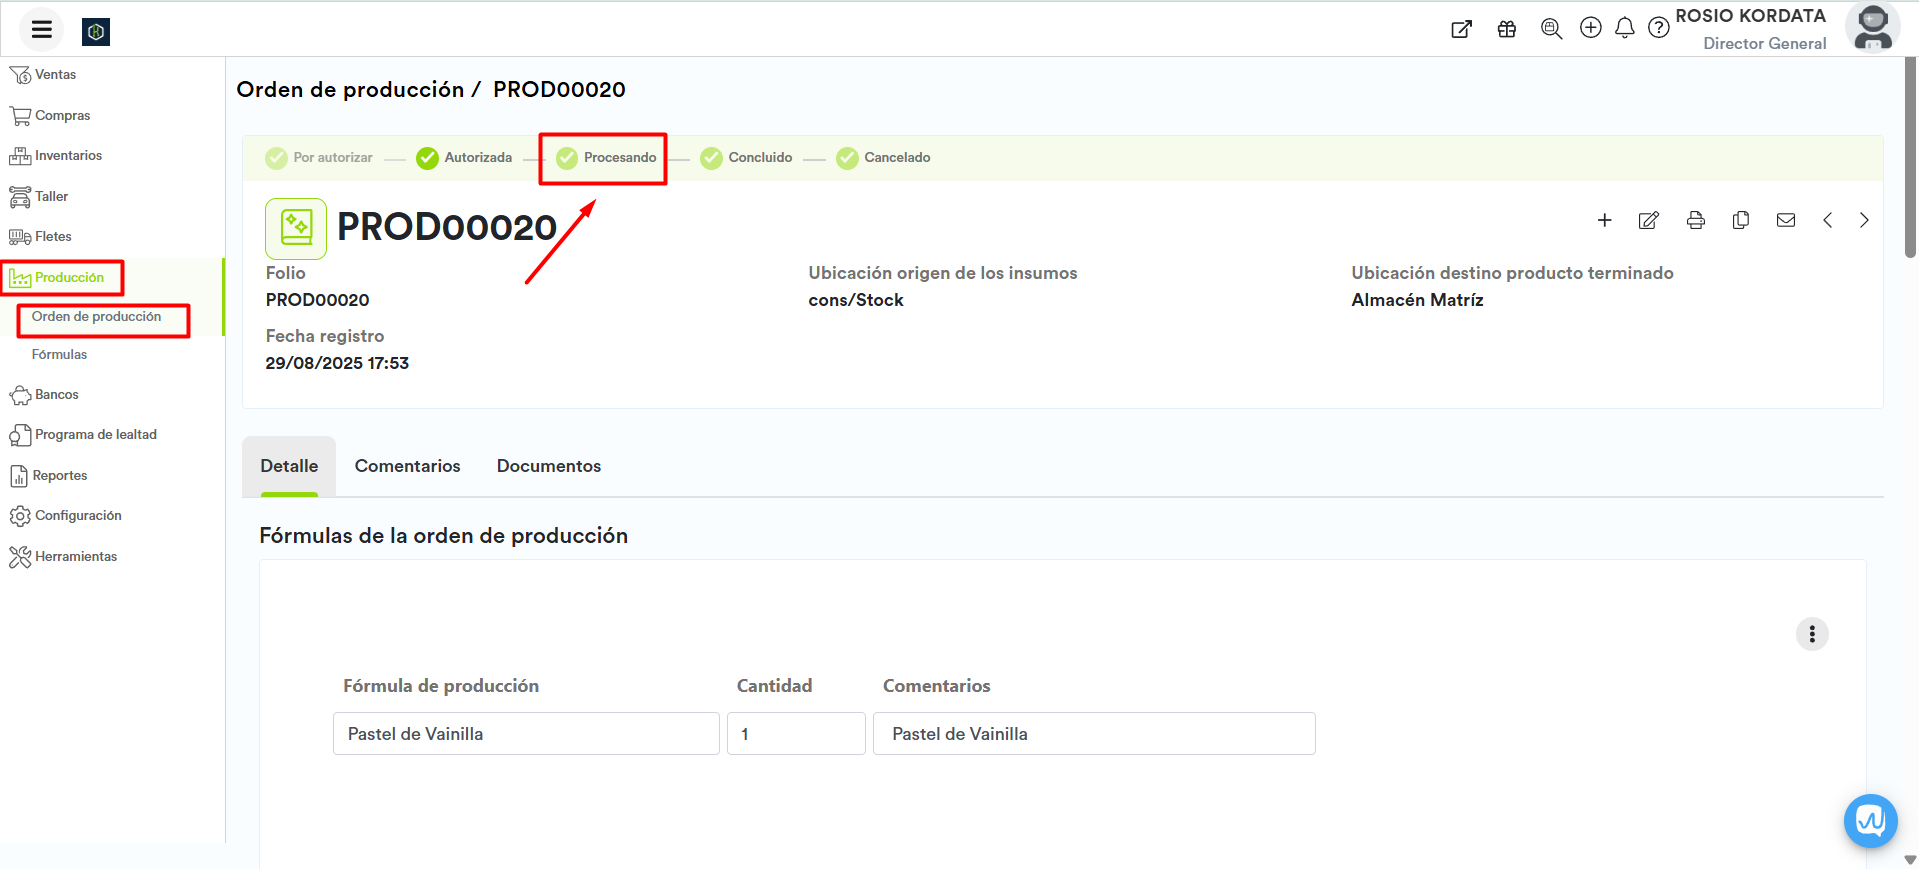The height and width of the screenshot is (869, 1919).
Task: Click the edit pencil icon
Action: click(1648, 220)
